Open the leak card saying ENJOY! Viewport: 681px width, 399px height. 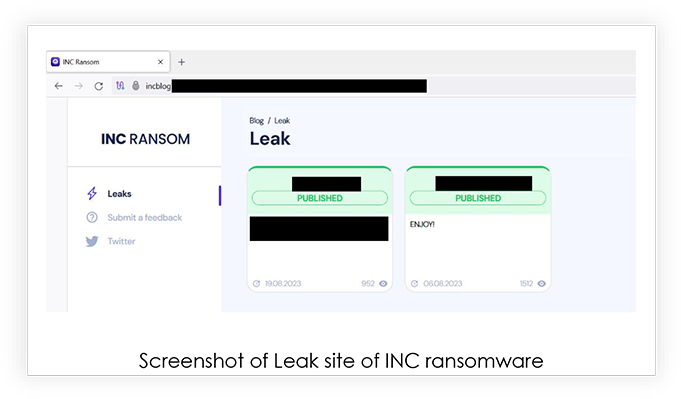click(x=478, y=229)
